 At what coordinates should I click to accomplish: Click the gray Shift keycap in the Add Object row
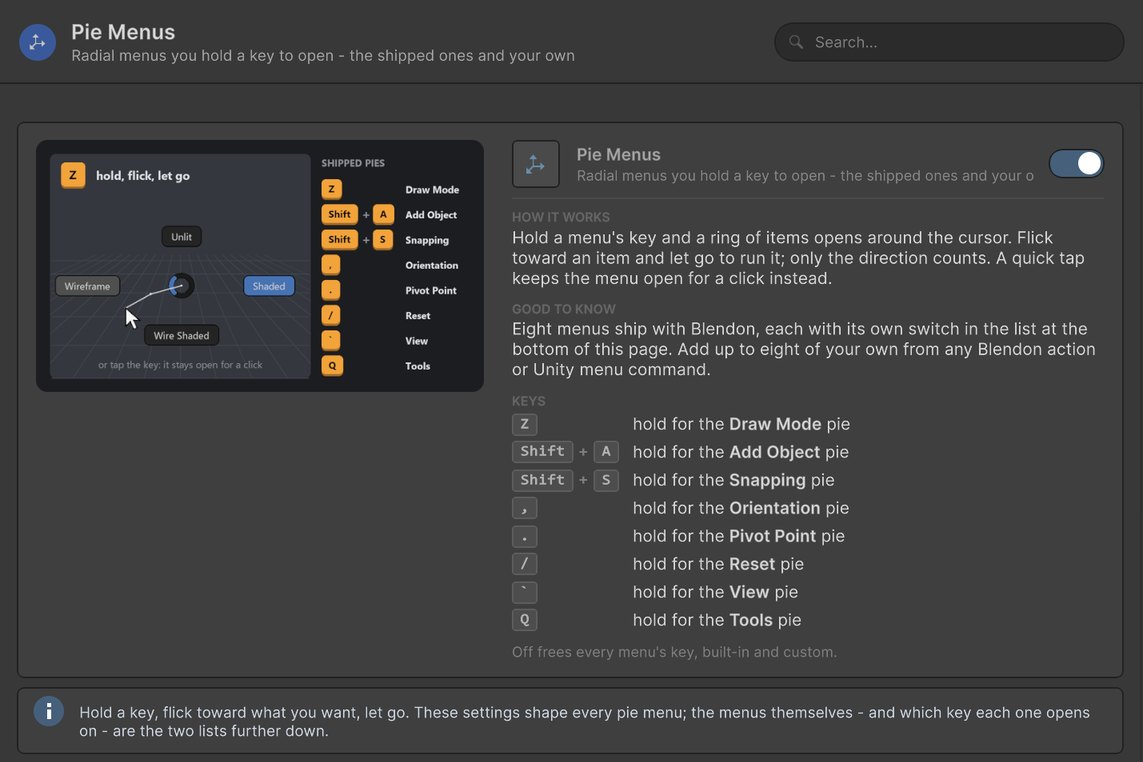coord(542,452)
